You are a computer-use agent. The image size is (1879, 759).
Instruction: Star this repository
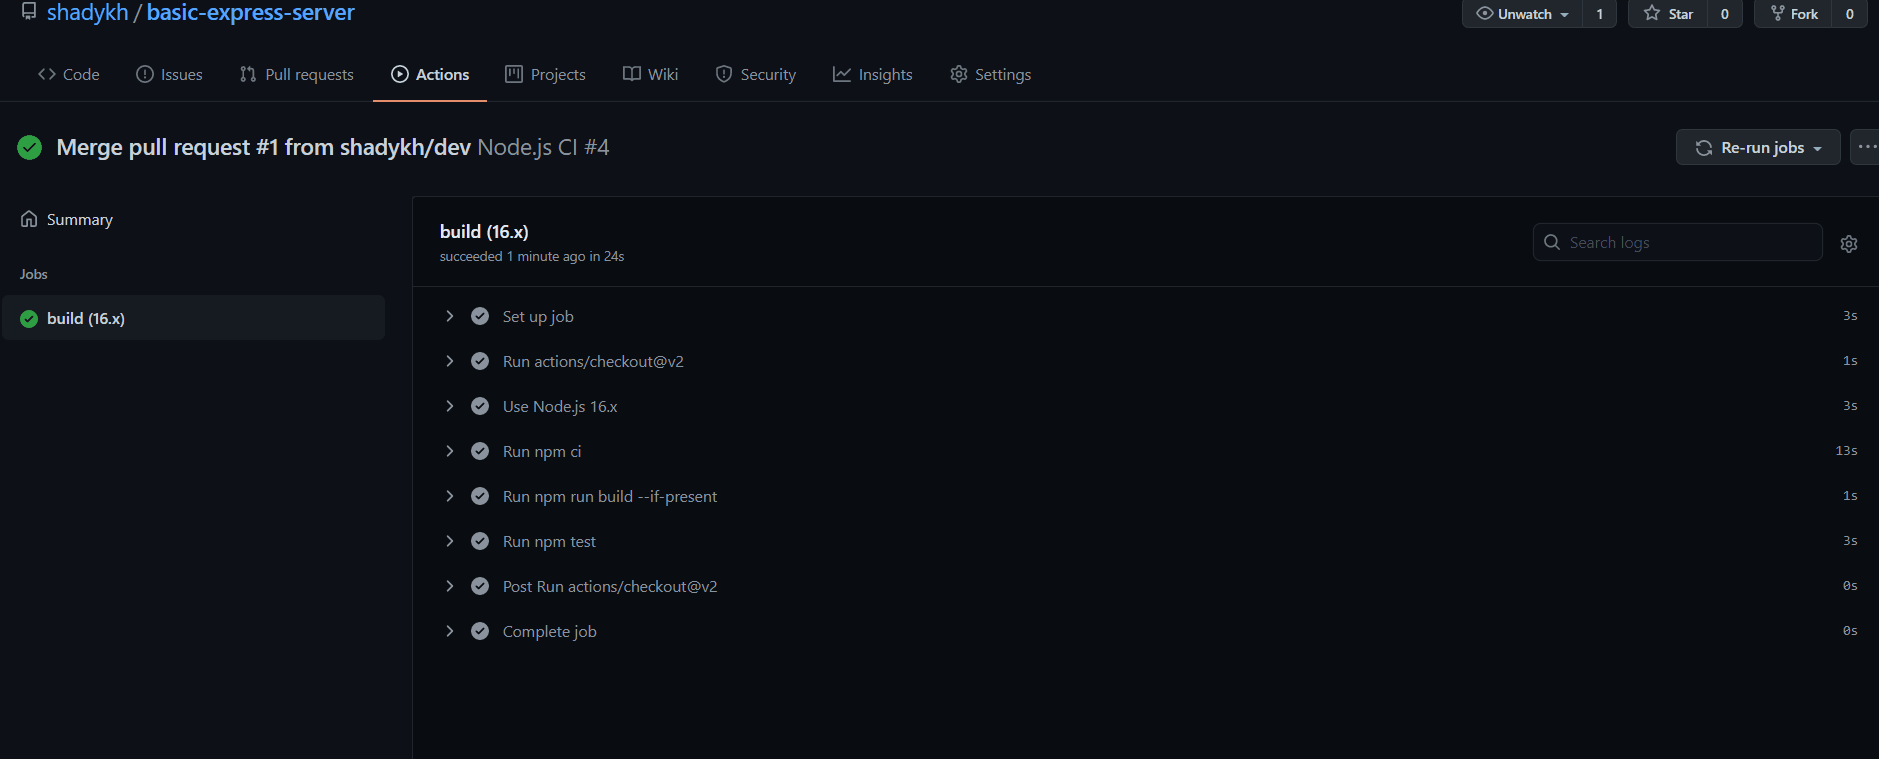[x=1668, y=14]
